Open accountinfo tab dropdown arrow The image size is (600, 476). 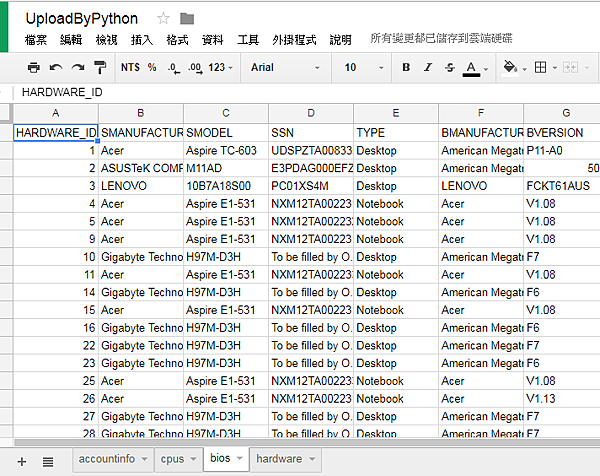tap(144, 459)
